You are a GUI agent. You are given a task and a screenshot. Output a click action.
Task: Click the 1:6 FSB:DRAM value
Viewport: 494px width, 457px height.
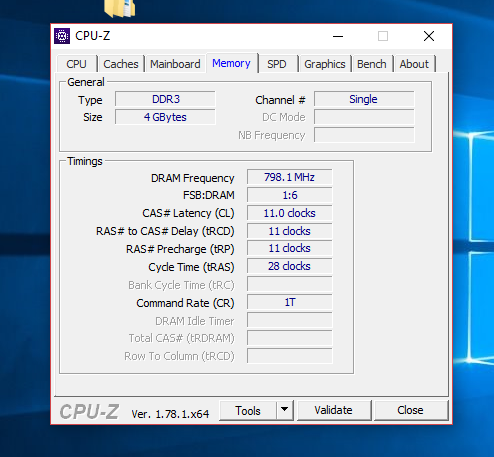(290, 195)
